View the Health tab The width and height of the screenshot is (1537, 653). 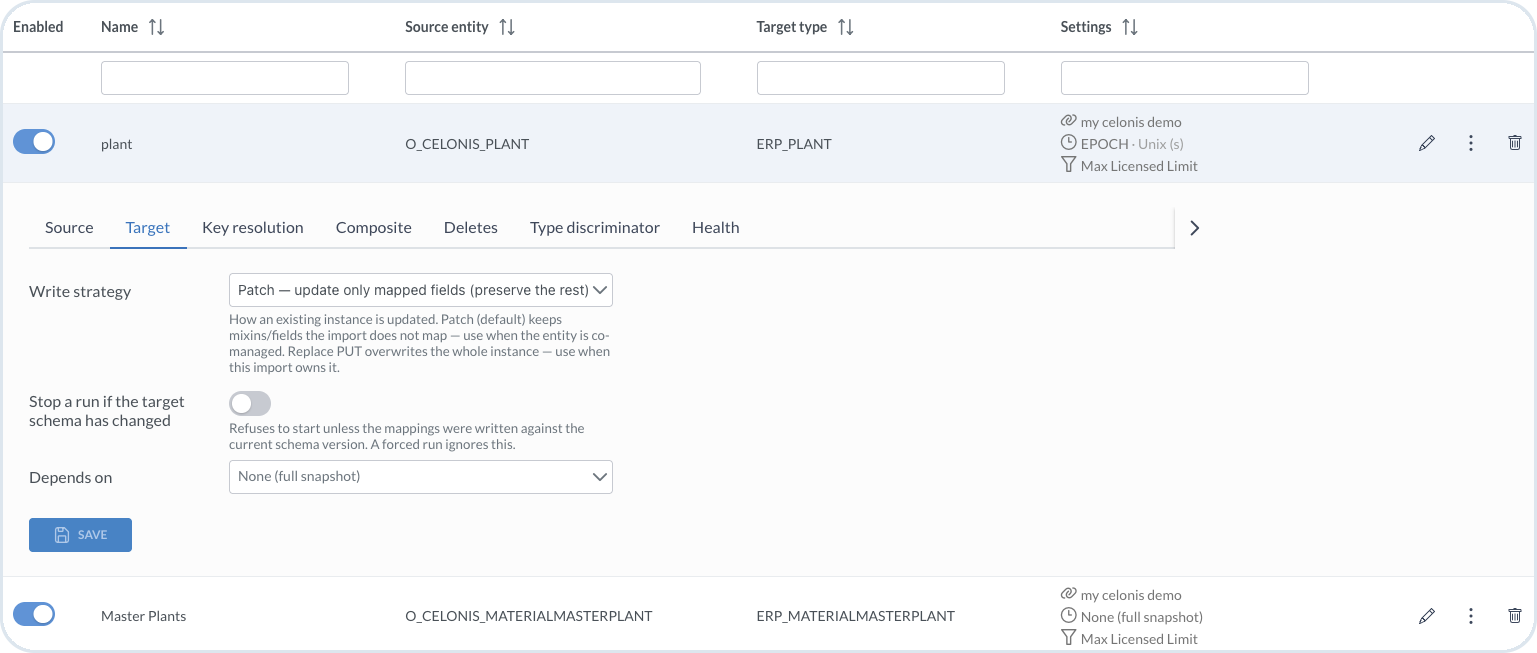[716, 228]
